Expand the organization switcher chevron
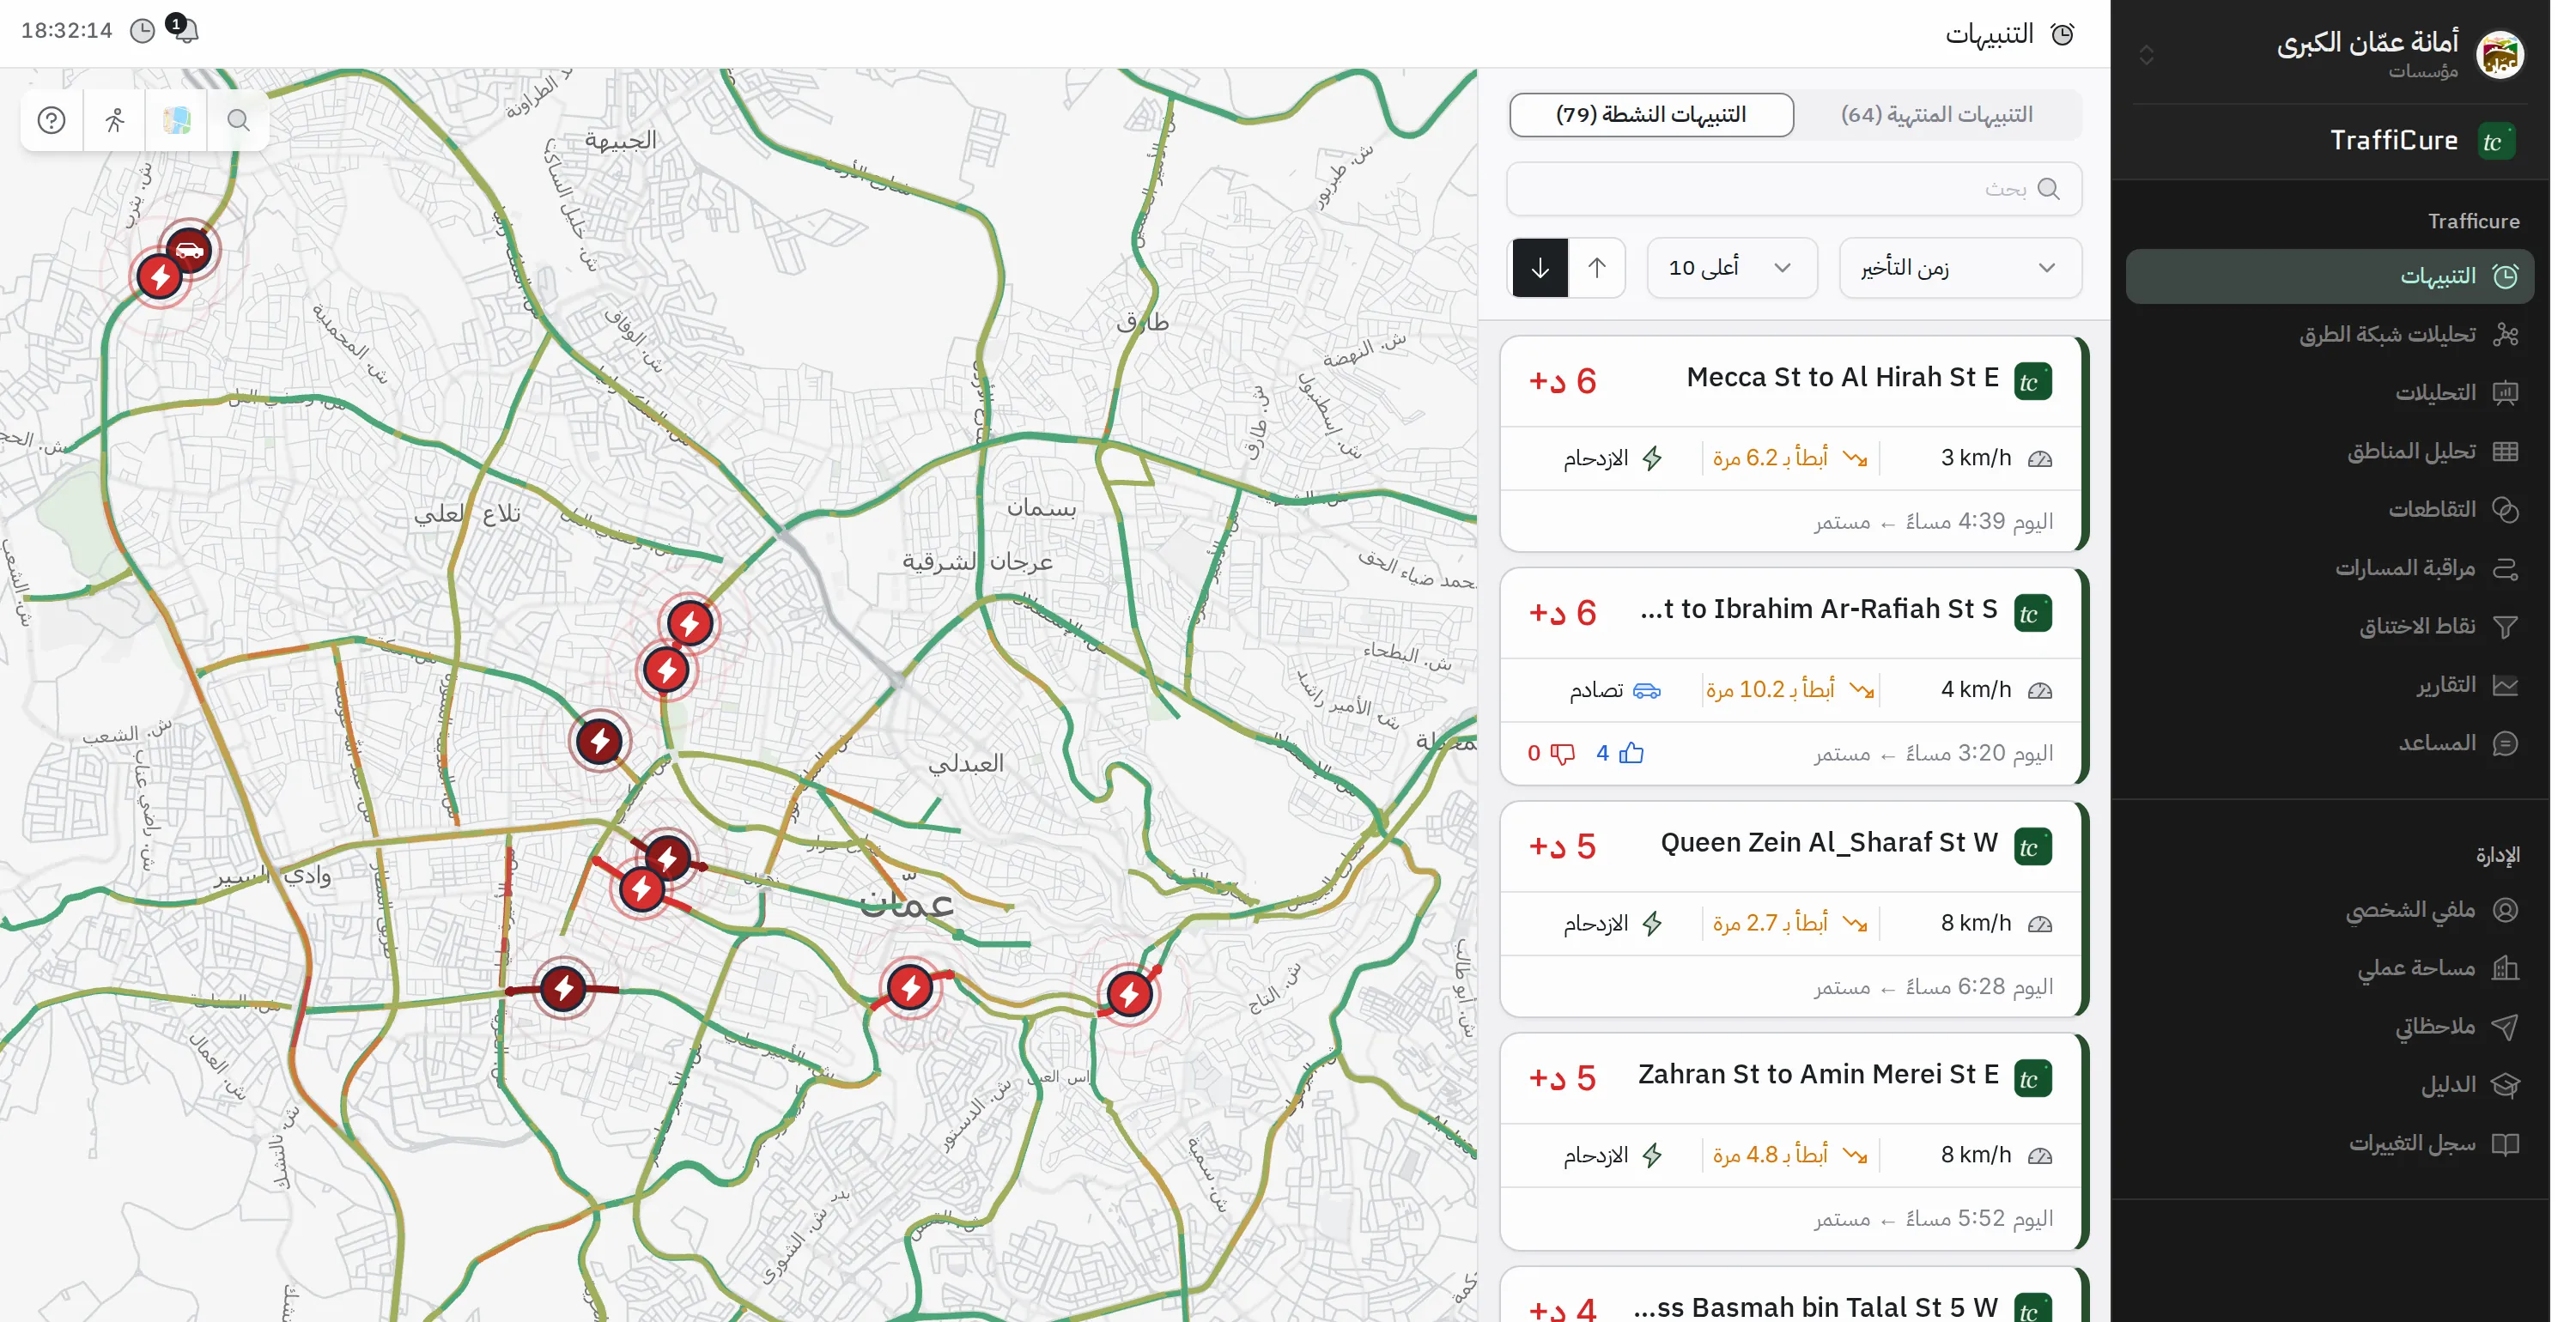2576x1322 pixels. tap(2146, 54)
